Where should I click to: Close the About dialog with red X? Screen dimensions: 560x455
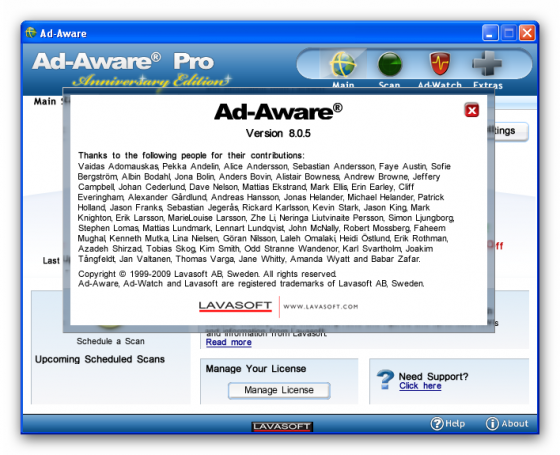(x=471, y=110)
